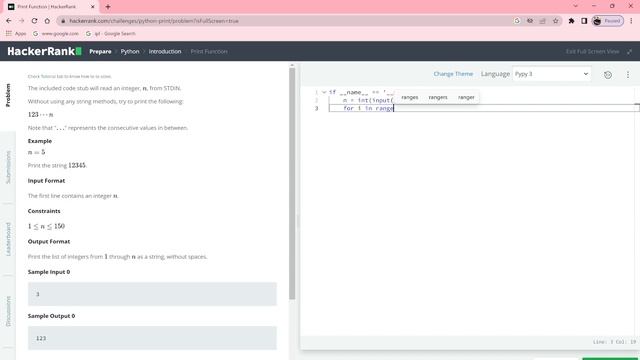Open the Apps bookmark shortcut
Viewport: 640px width, 360px height.
16,33
